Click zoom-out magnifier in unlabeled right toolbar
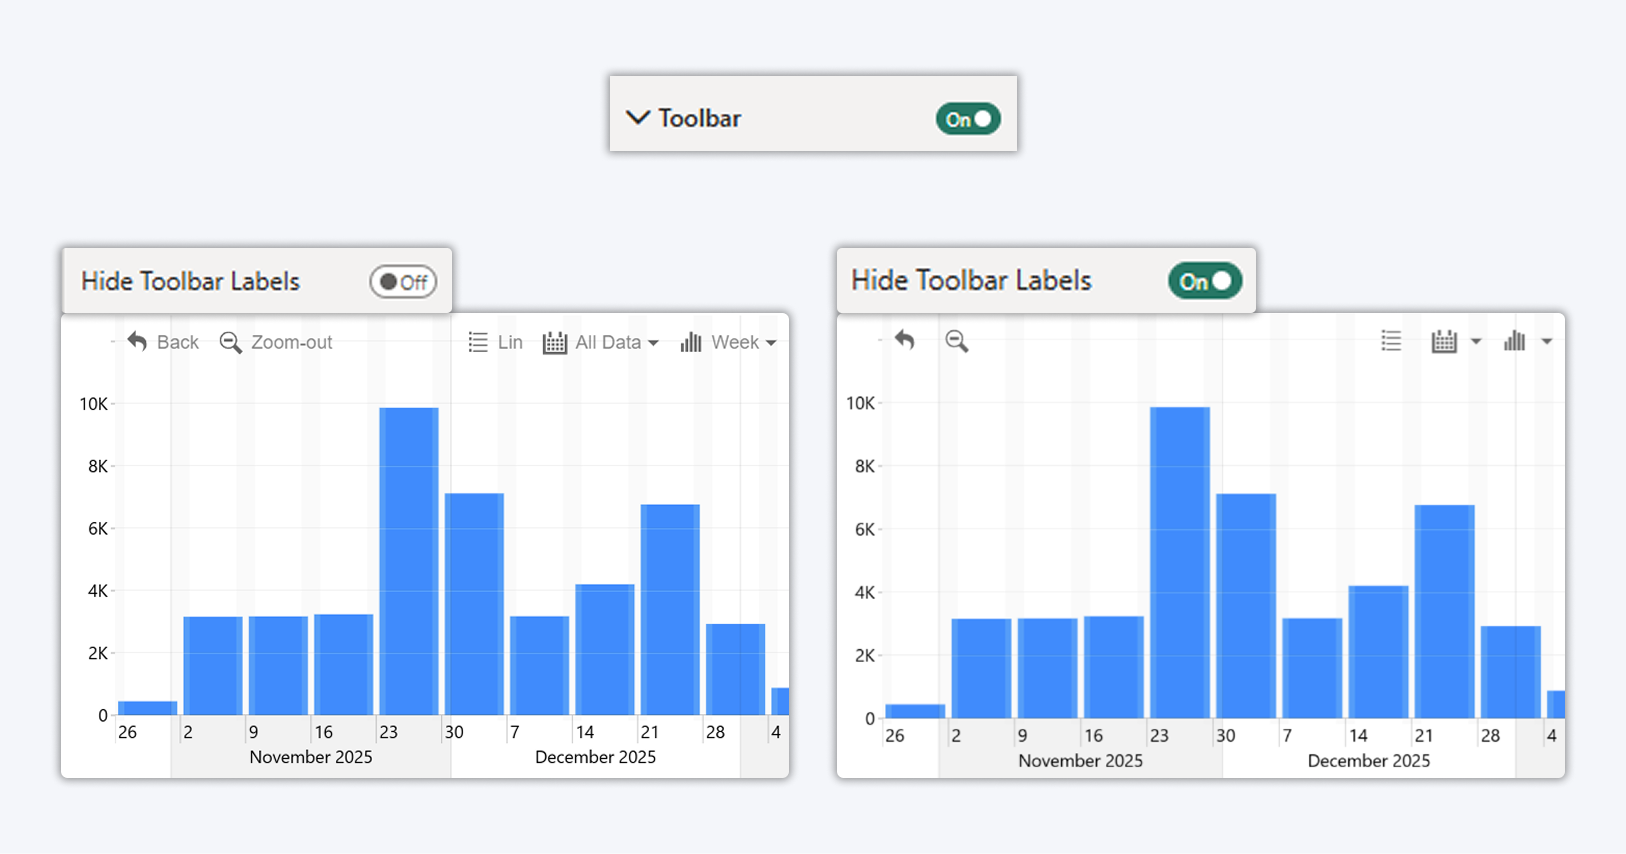 [956, 341]
